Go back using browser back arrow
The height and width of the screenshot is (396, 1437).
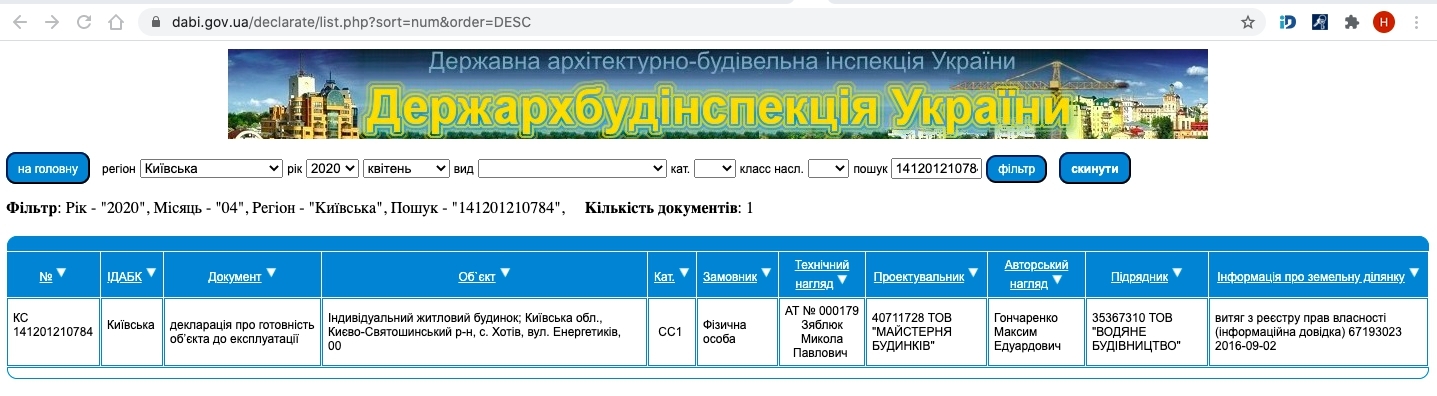pos(20,21)
